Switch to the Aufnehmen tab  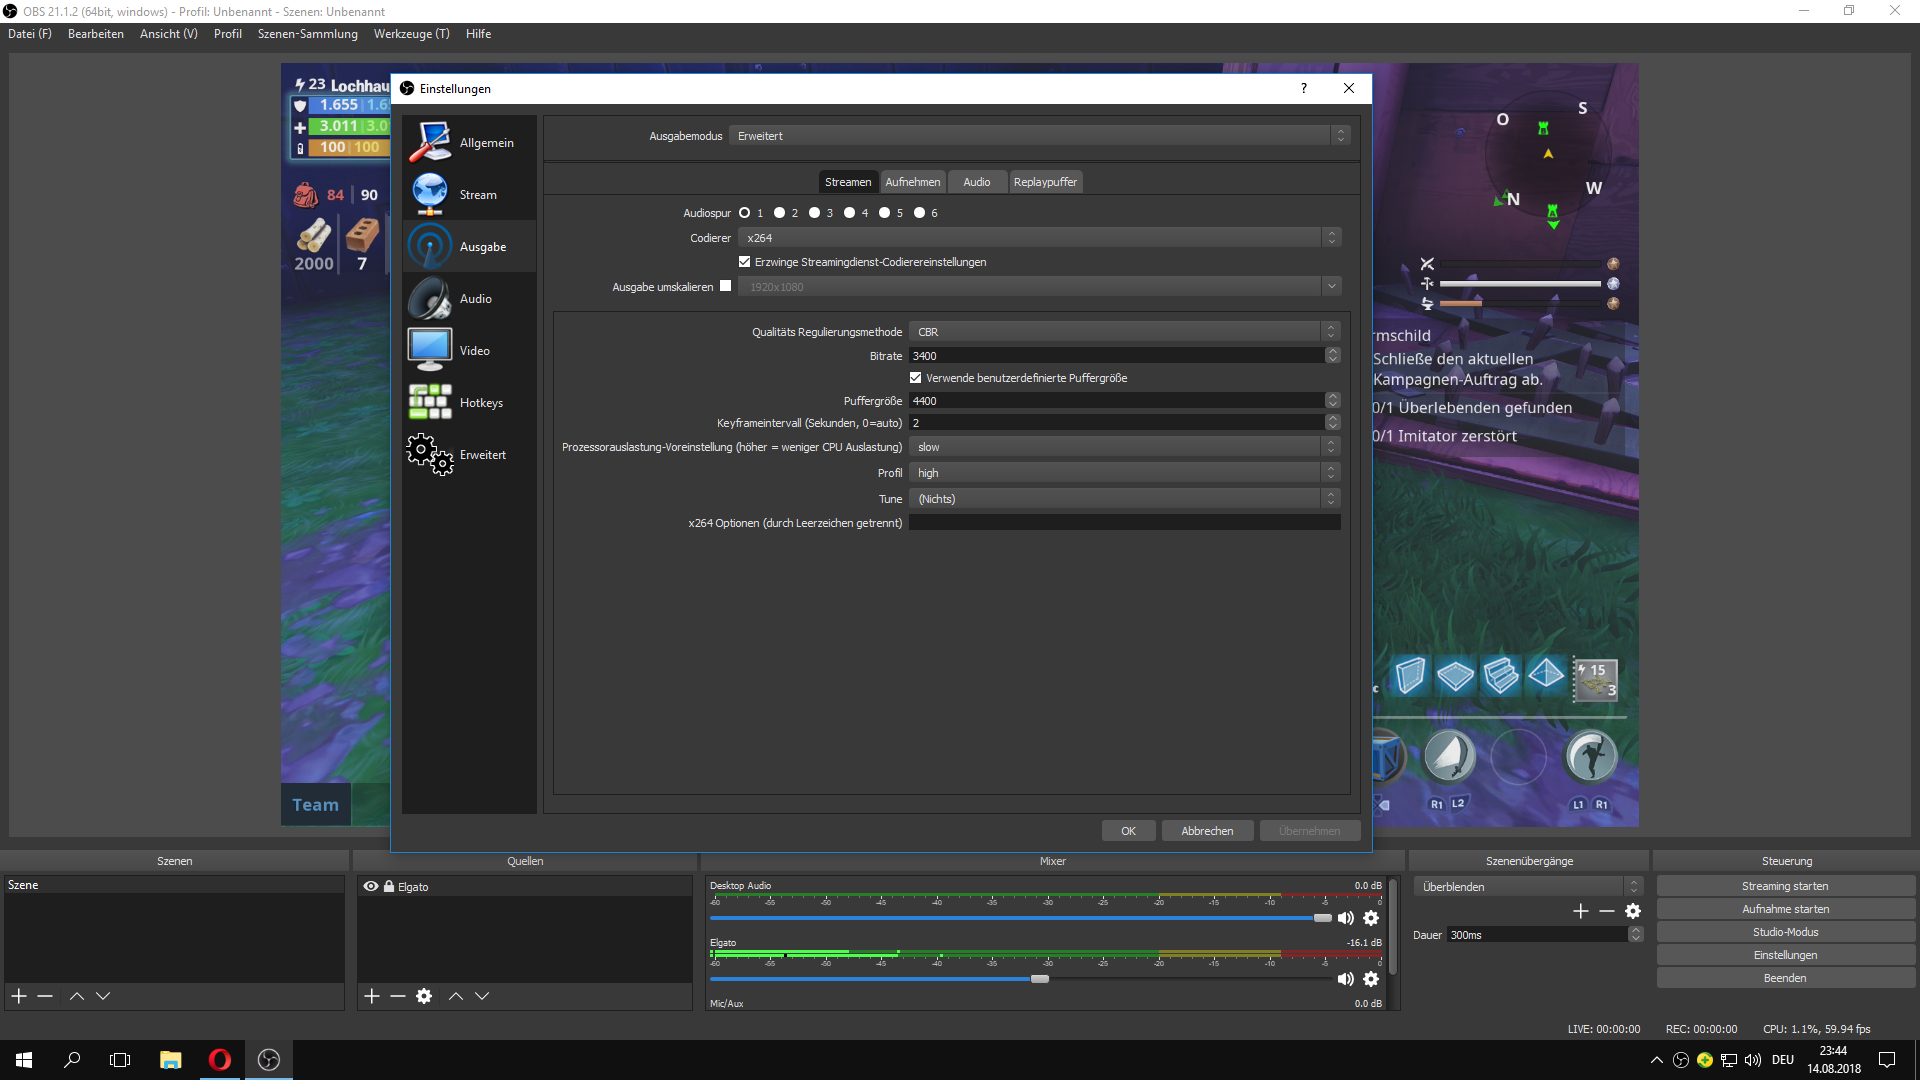click(x=912, y=182)
